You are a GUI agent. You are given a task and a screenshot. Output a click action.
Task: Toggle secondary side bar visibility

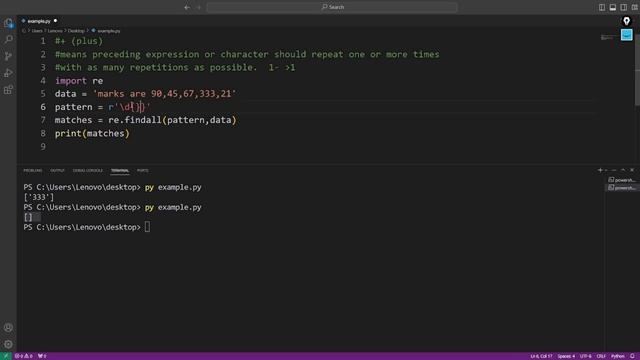[624, 7]
